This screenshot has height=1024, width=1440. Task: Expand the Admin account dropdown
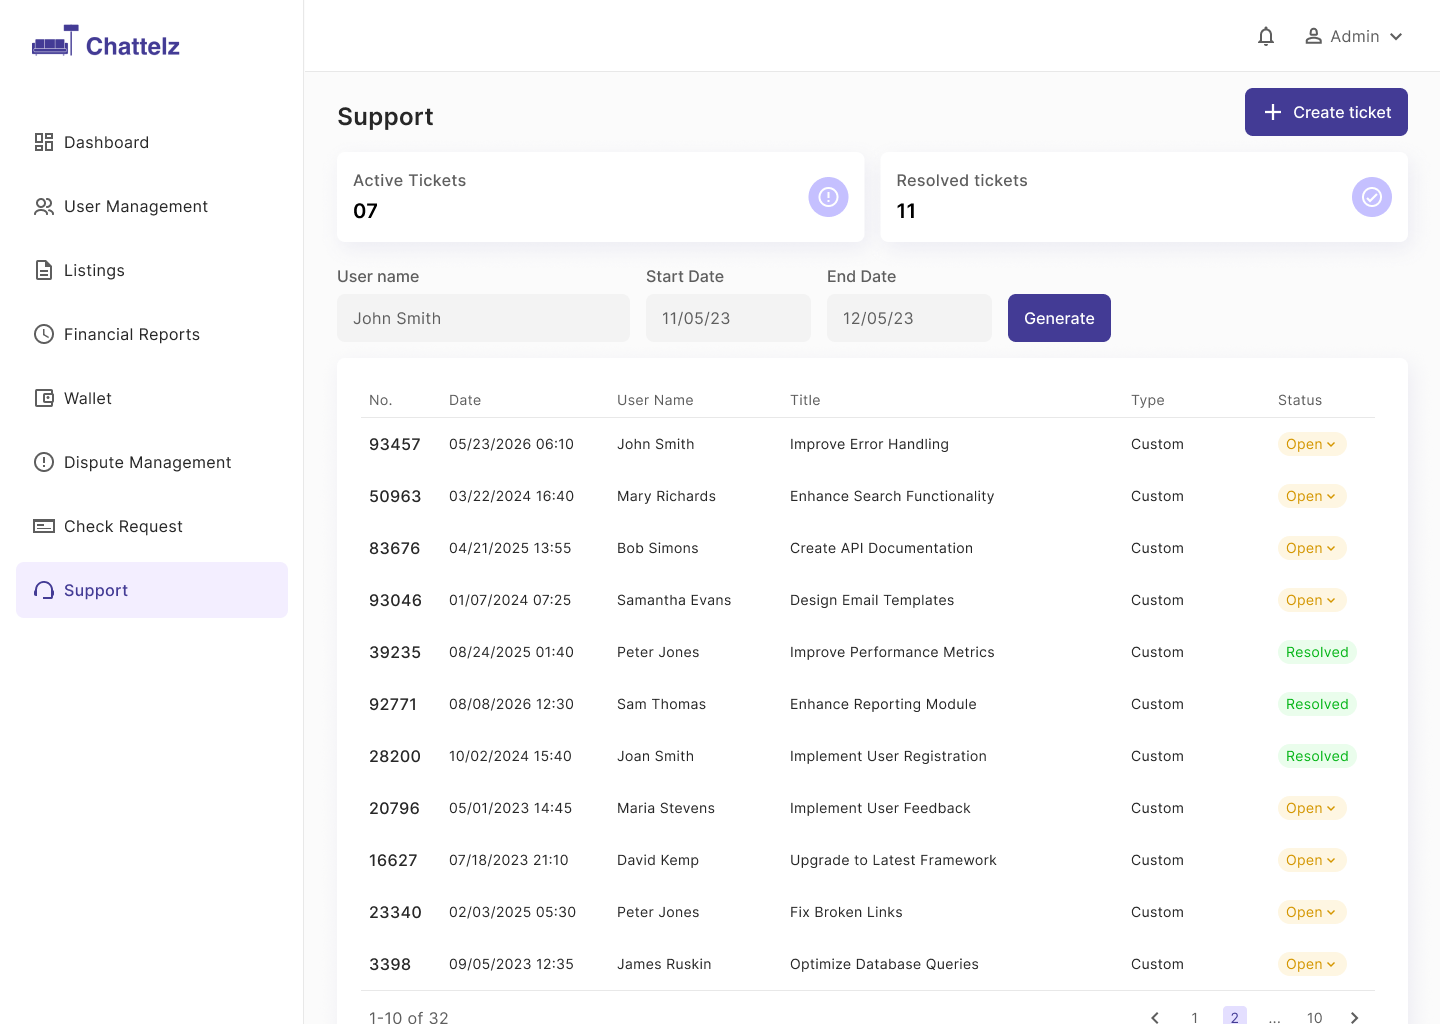point(1354,36)
